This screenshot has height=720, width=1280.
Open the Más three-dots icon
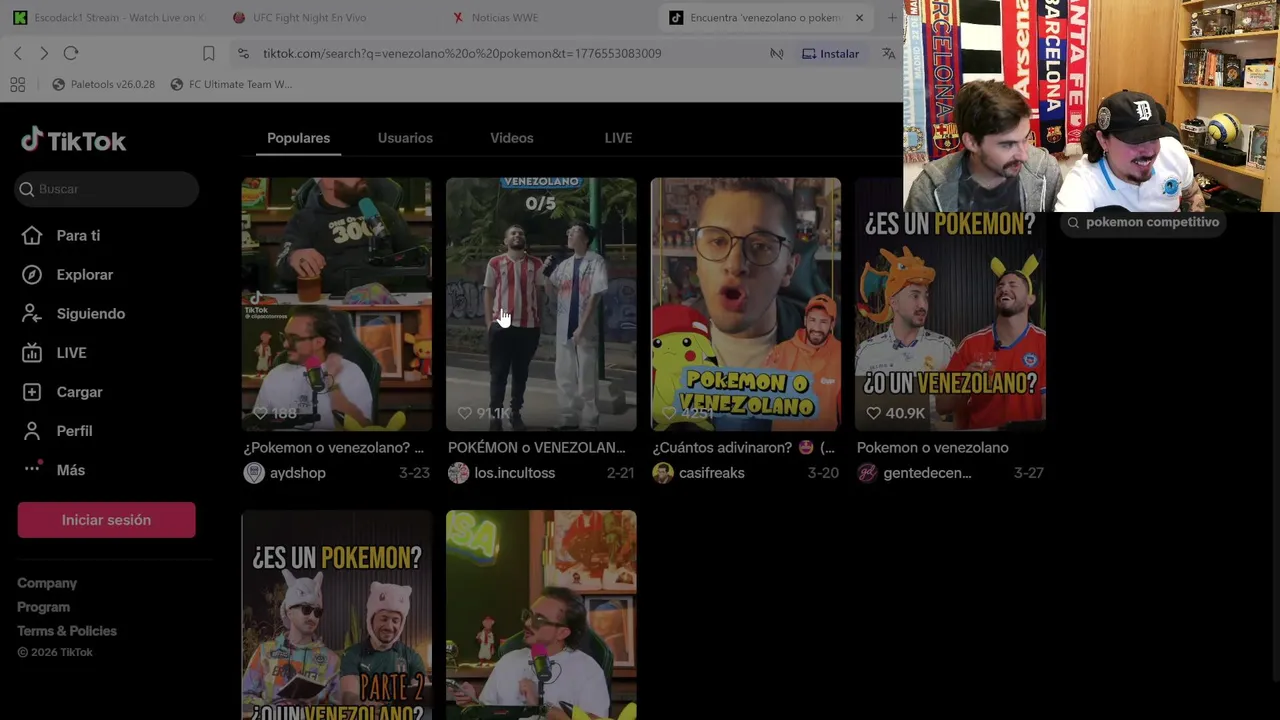tap(32, 468)
